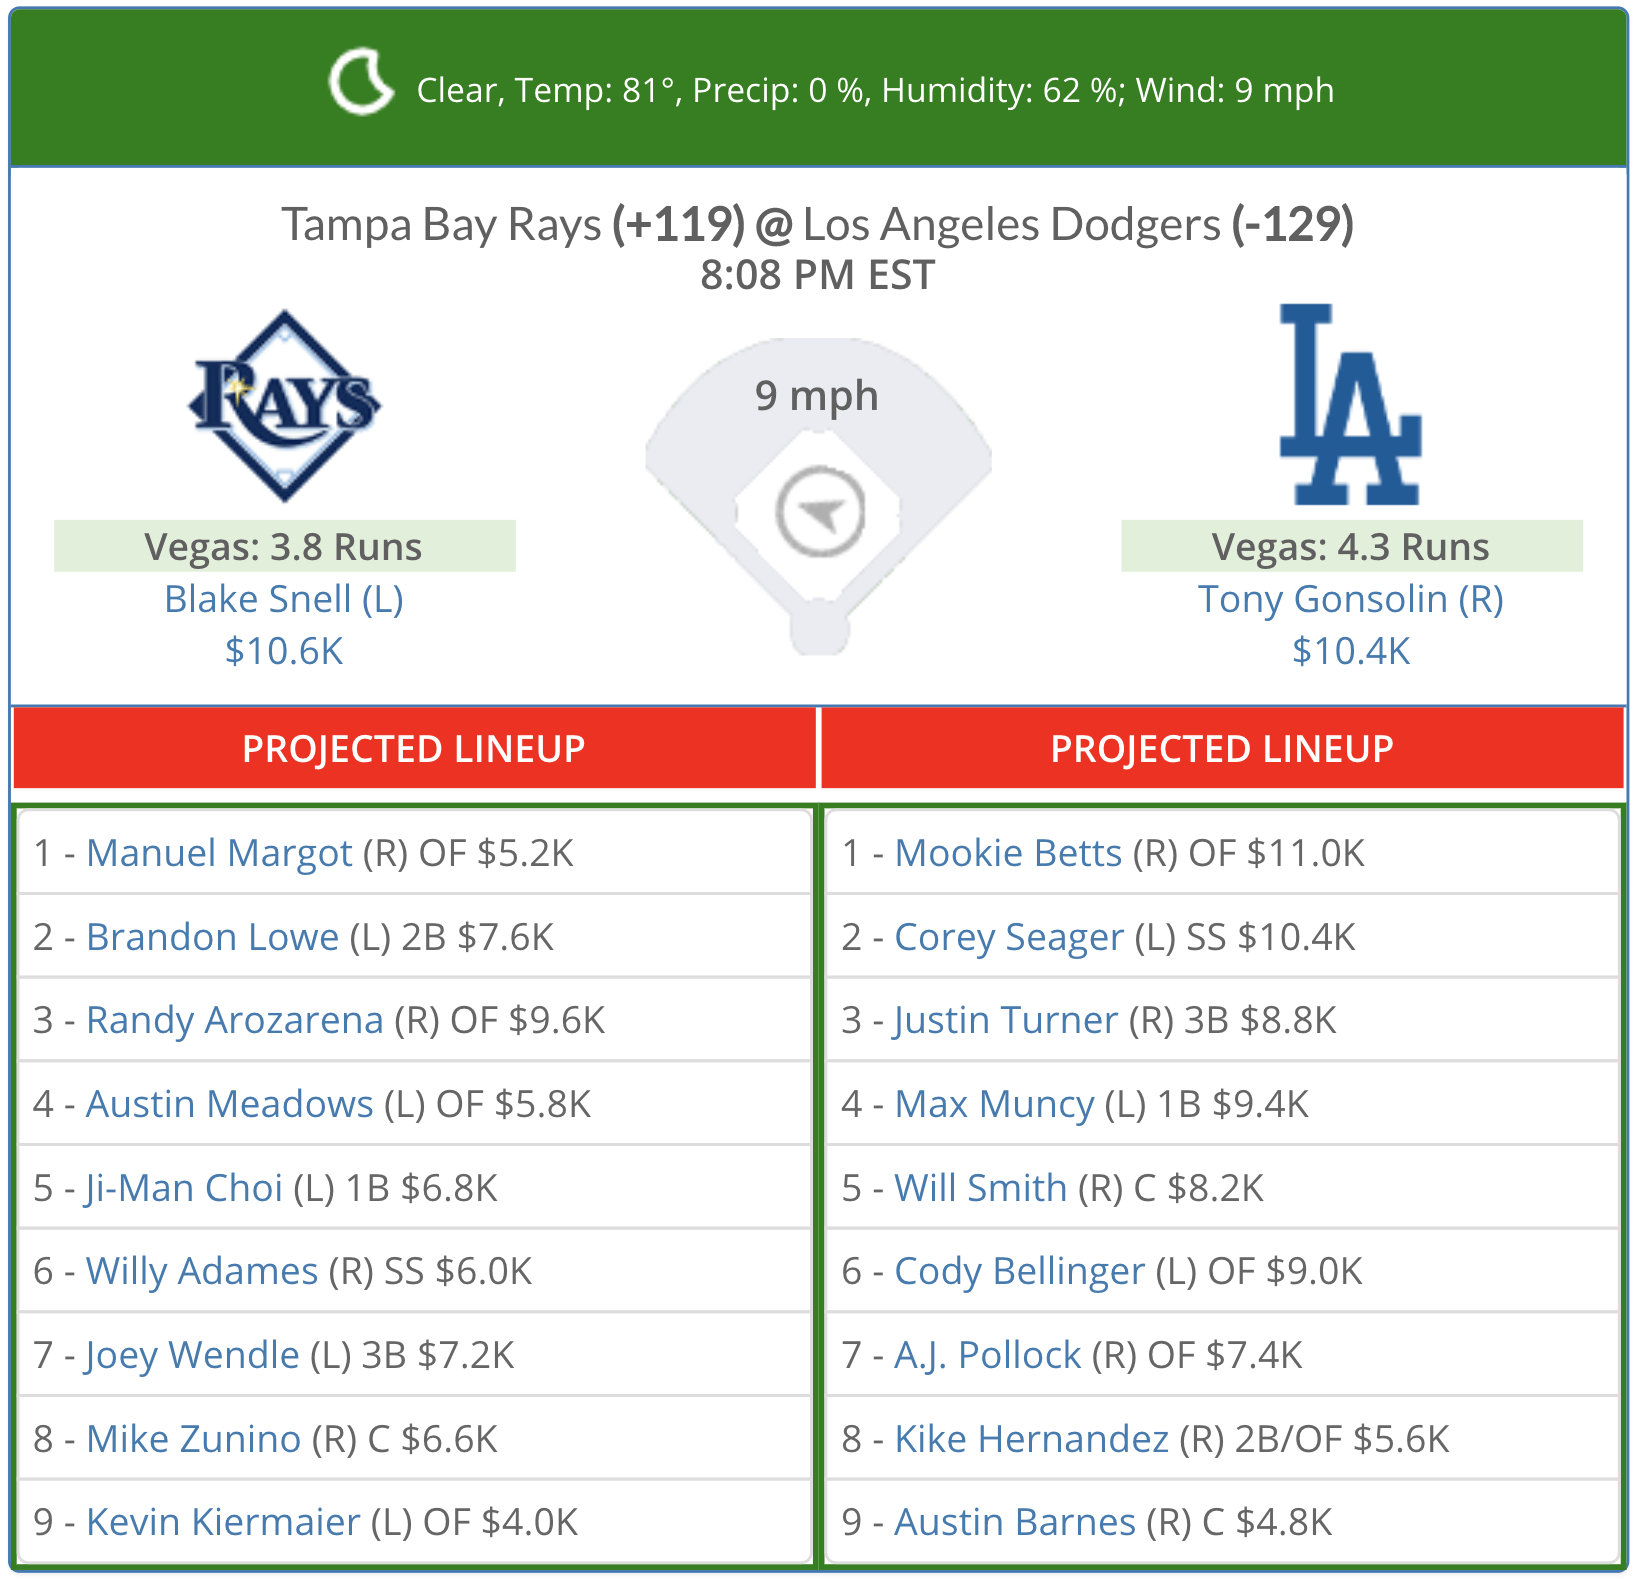Click Kike Hernandez player link

click(1031, 1439)
